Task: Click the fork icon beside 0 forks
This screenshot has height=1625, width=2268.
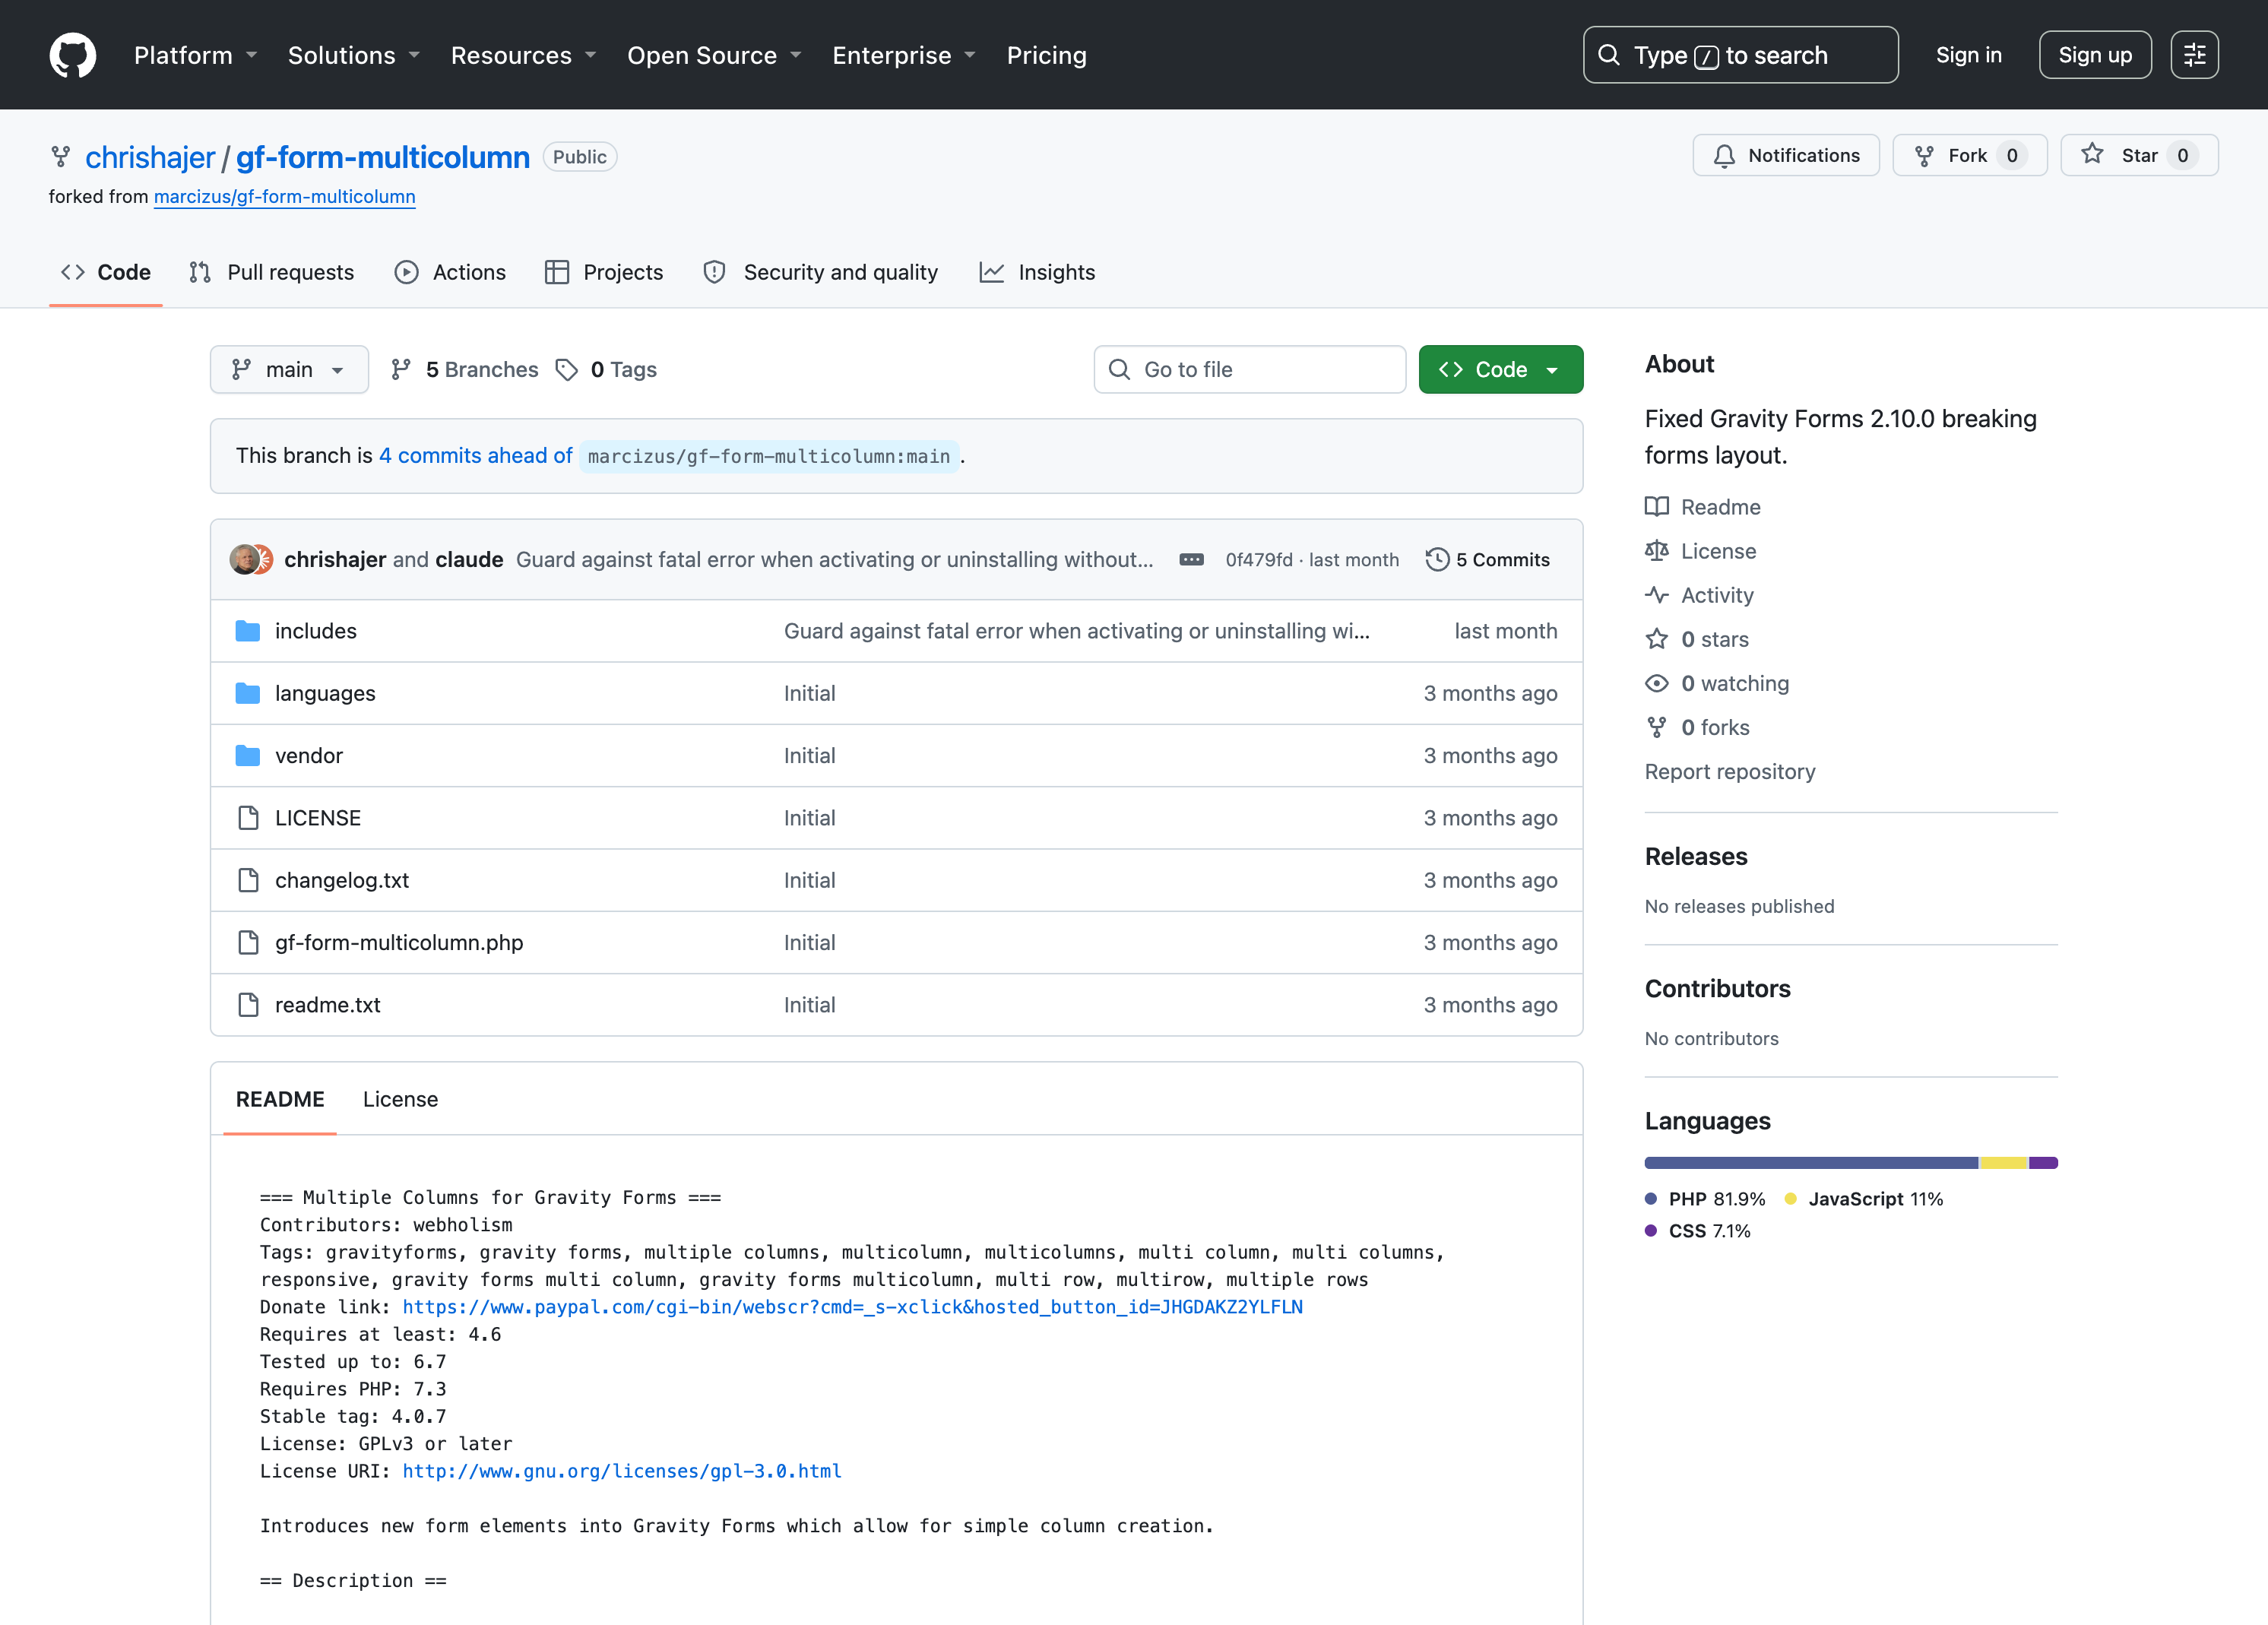Action: 1657,727
